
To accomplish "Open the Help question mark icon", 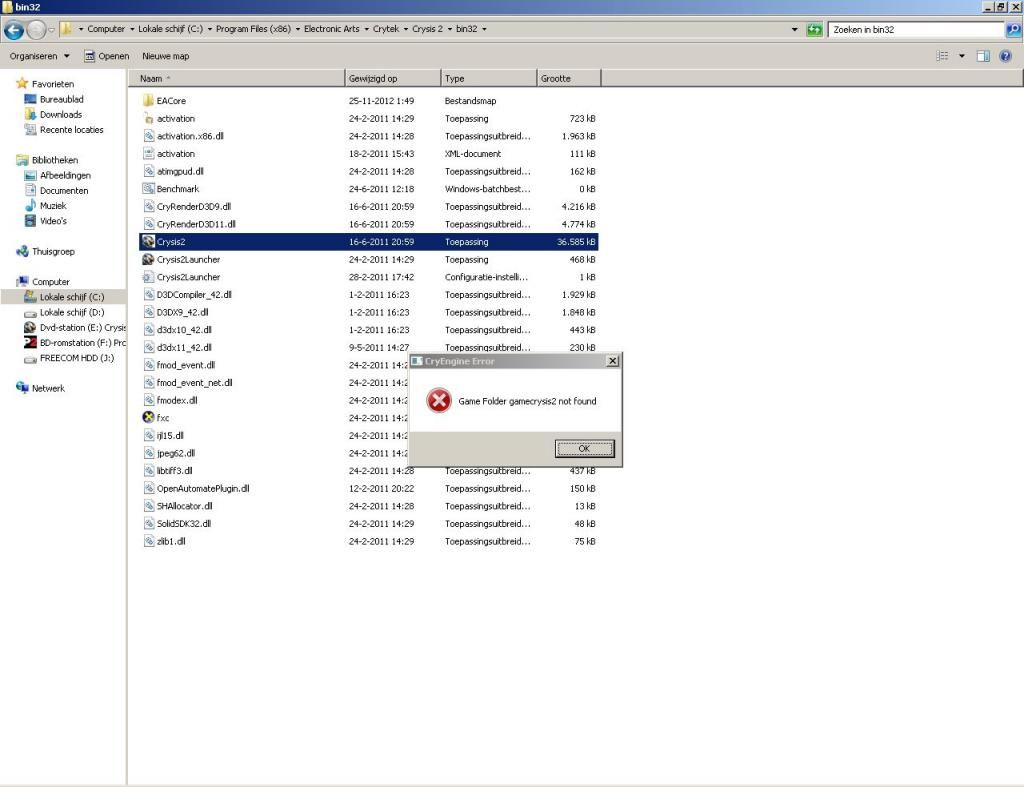I will click(1005, 56).
